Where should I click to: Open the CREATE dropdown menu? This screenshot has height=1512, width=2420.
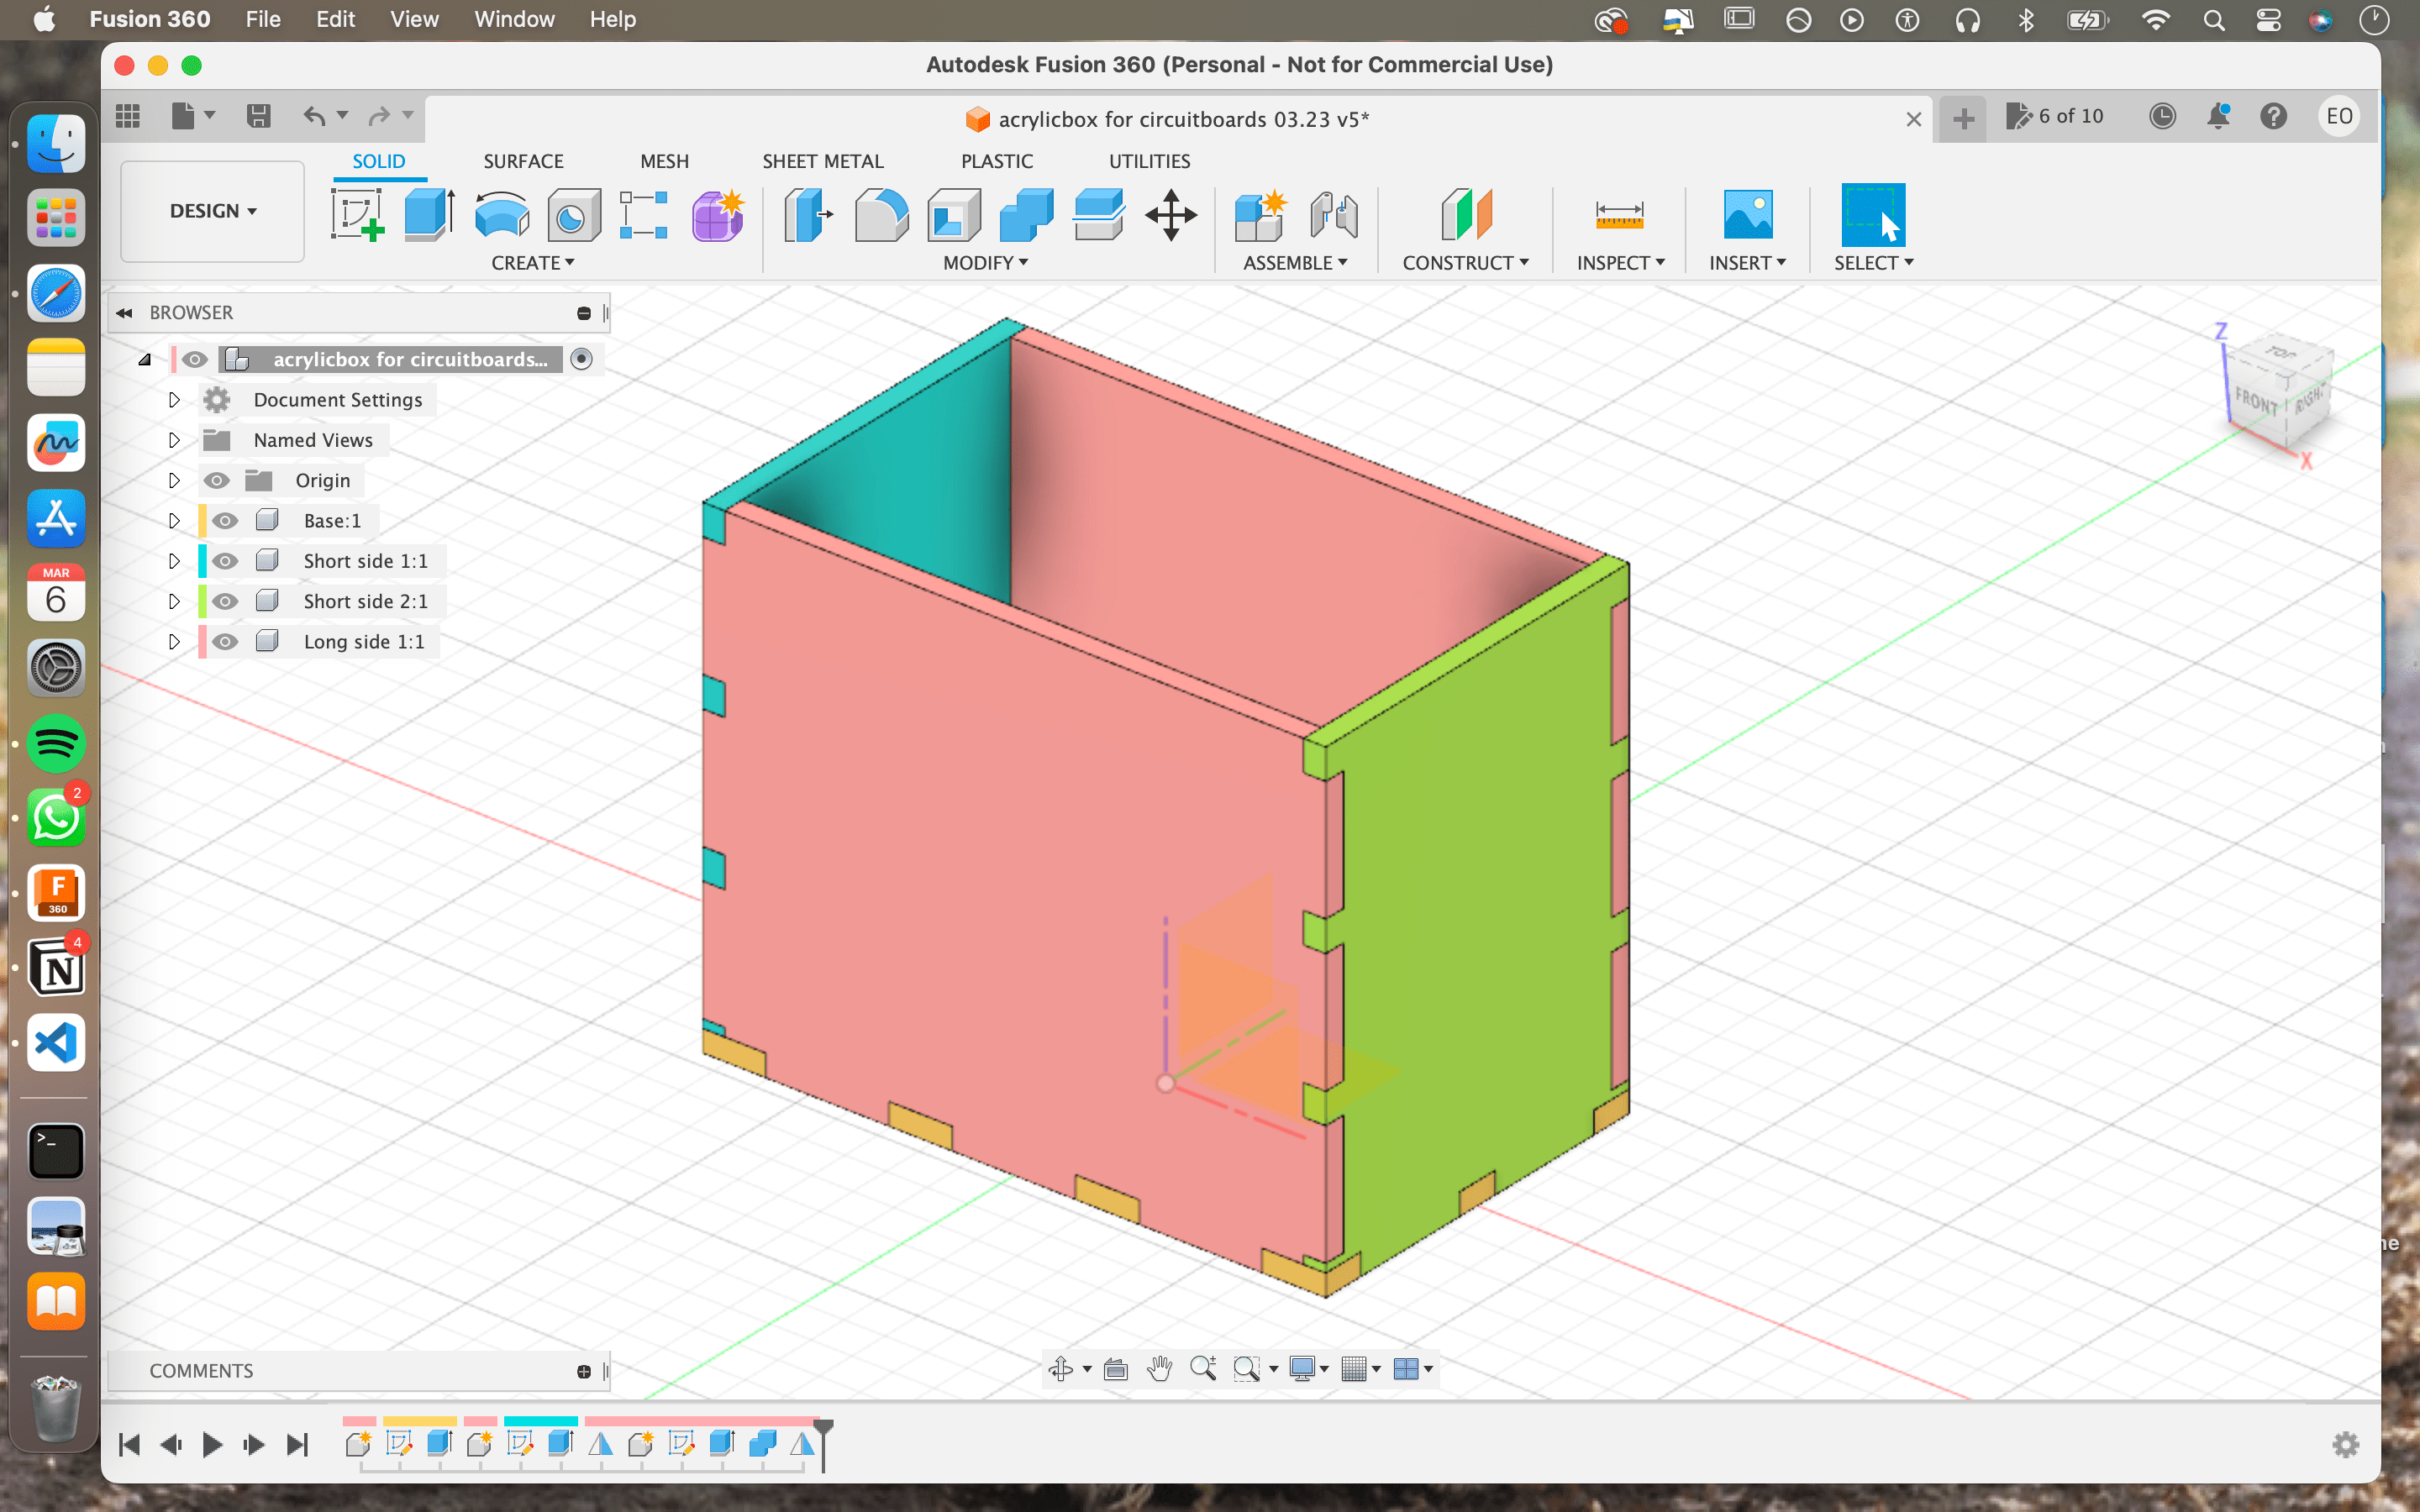point(533,263)
